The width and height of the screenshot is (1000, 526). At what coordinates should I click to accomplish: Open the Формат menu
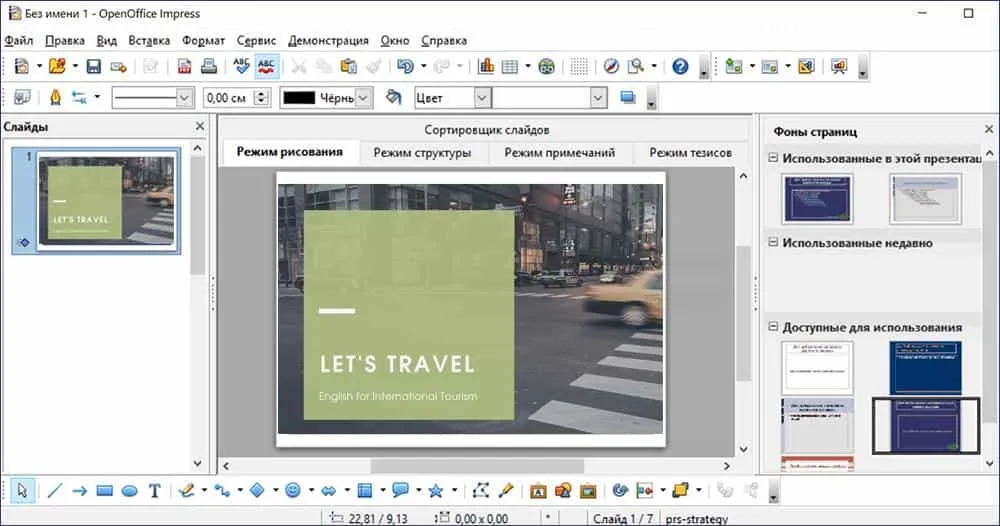[x=203, y=40]
